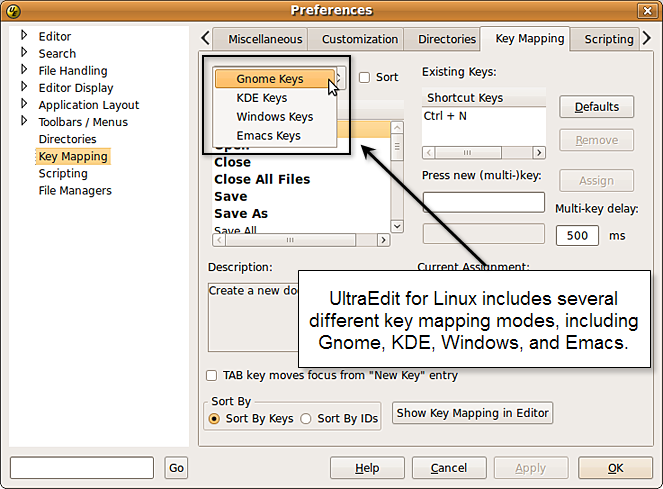663x489 pixels.
Task: Expand the Editor Display tree node
Action: pyautogui.click(x=24, y=87)
